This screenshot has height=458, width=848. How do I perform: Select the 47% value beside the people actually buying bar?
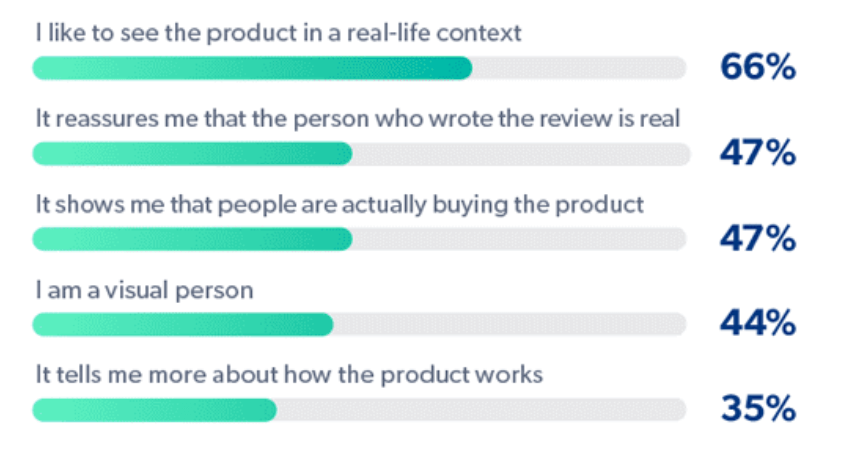(758, 239)
